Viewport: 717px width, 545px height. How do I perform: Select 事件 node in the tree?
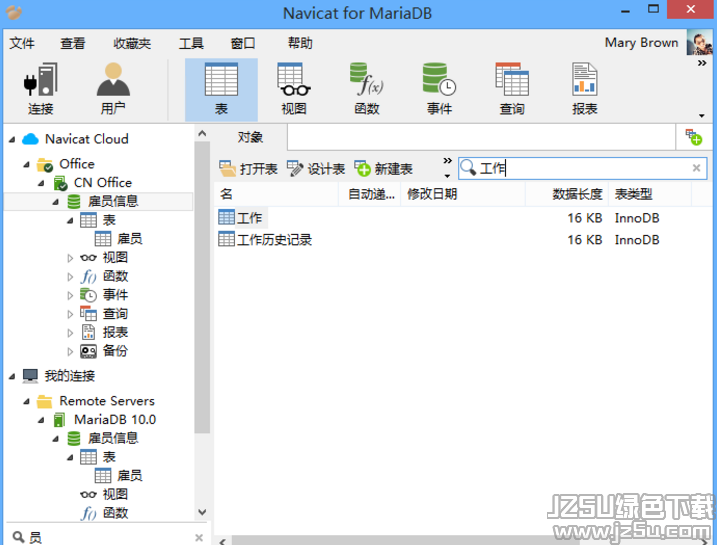115,295
